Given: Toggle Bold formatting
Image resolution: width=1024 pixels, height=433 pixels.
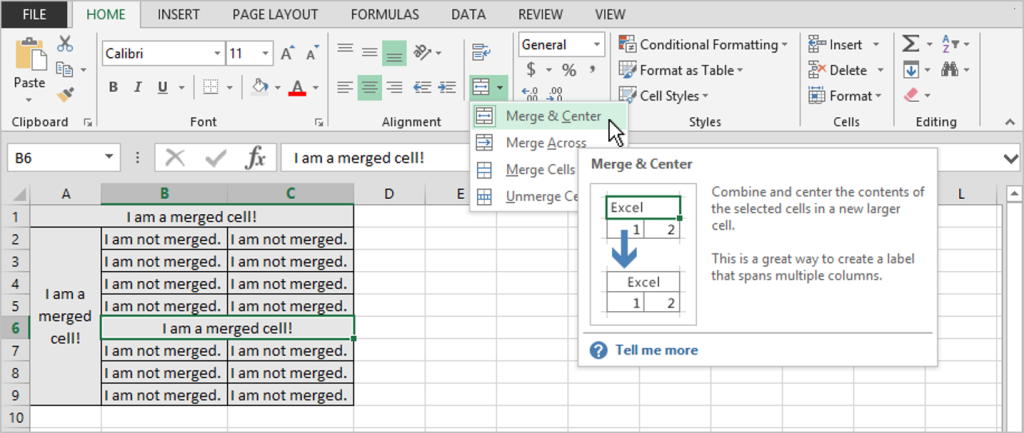Looking at the screenshot, I should (x=113, y=87).
